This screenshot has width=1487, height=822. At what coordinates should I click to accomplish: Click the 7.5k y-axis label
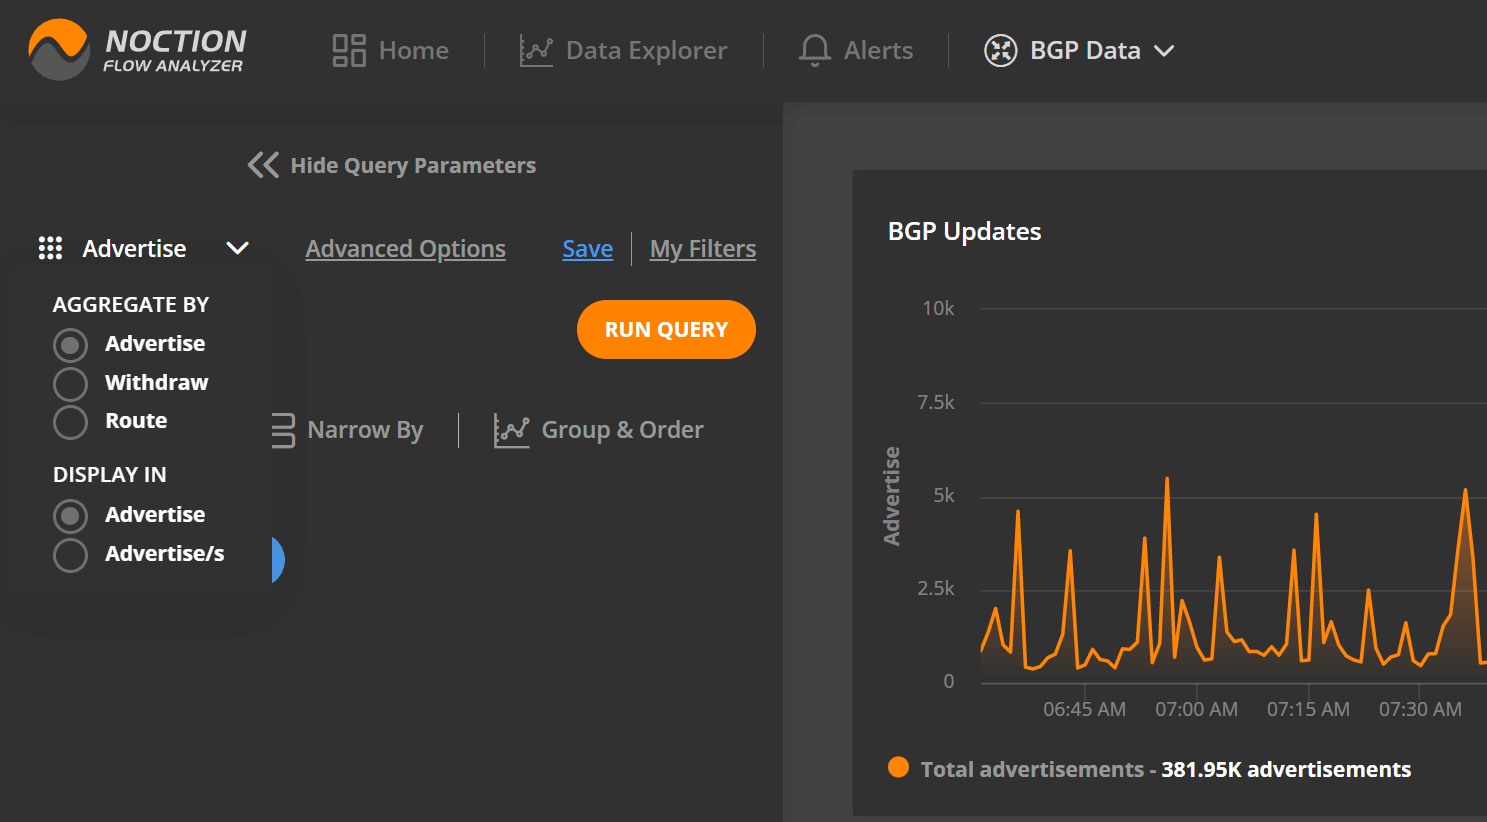tap(936, 402)
